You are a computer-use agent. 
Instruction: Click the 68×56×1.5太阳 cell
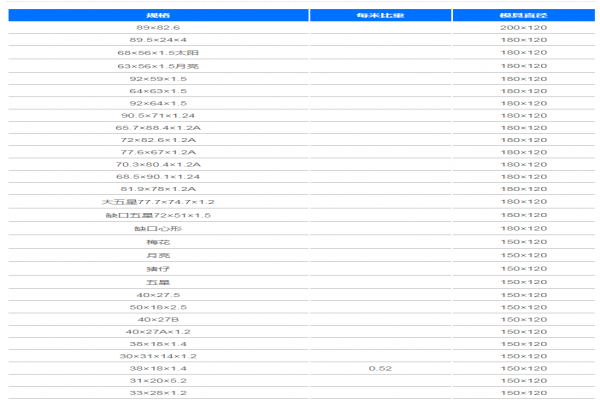click(158, 52)
